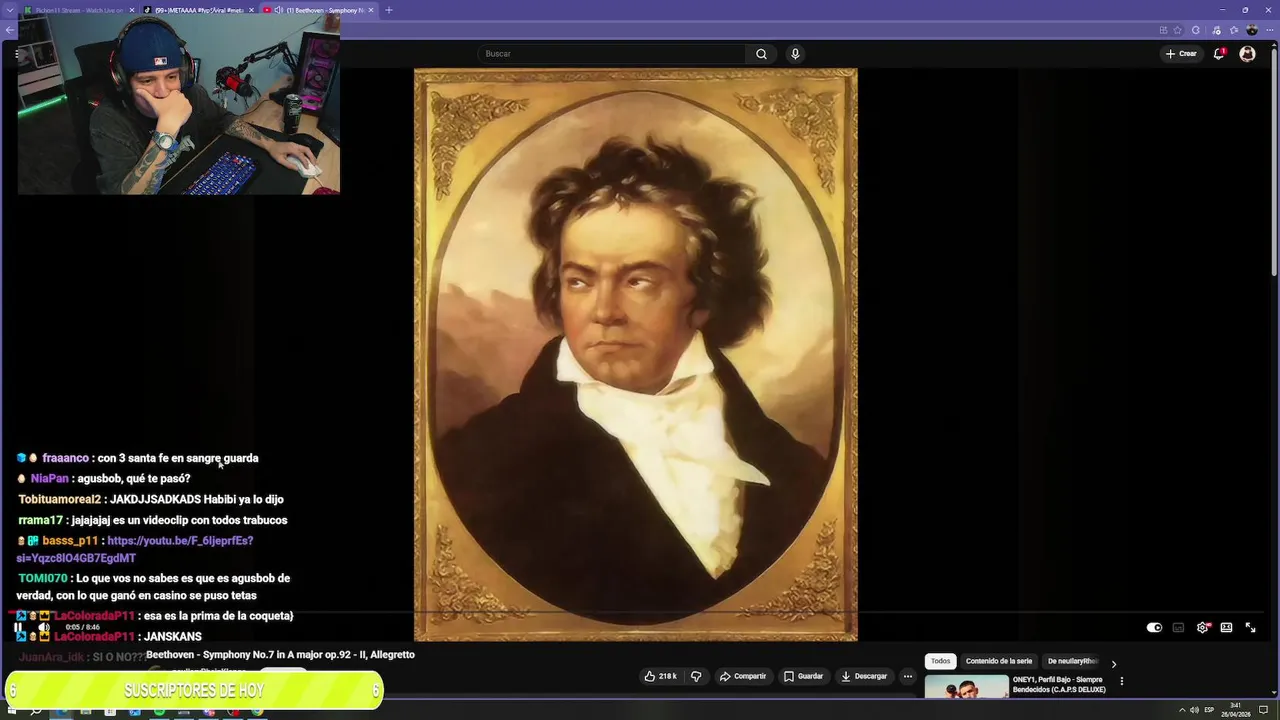This screenshot has height=720, width=1280.
Task: Mute the video player volume
Action: 44,628
